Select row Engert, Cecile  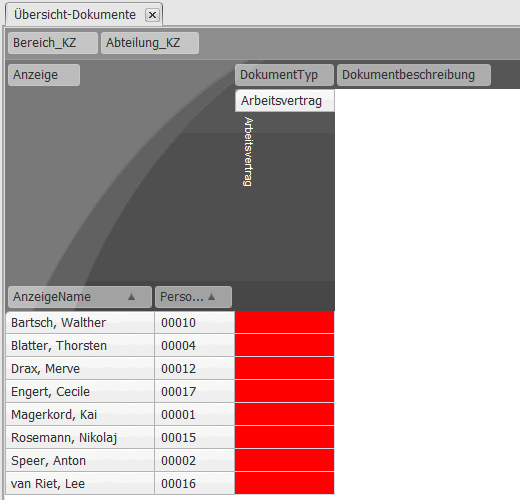tap(80, 392)
